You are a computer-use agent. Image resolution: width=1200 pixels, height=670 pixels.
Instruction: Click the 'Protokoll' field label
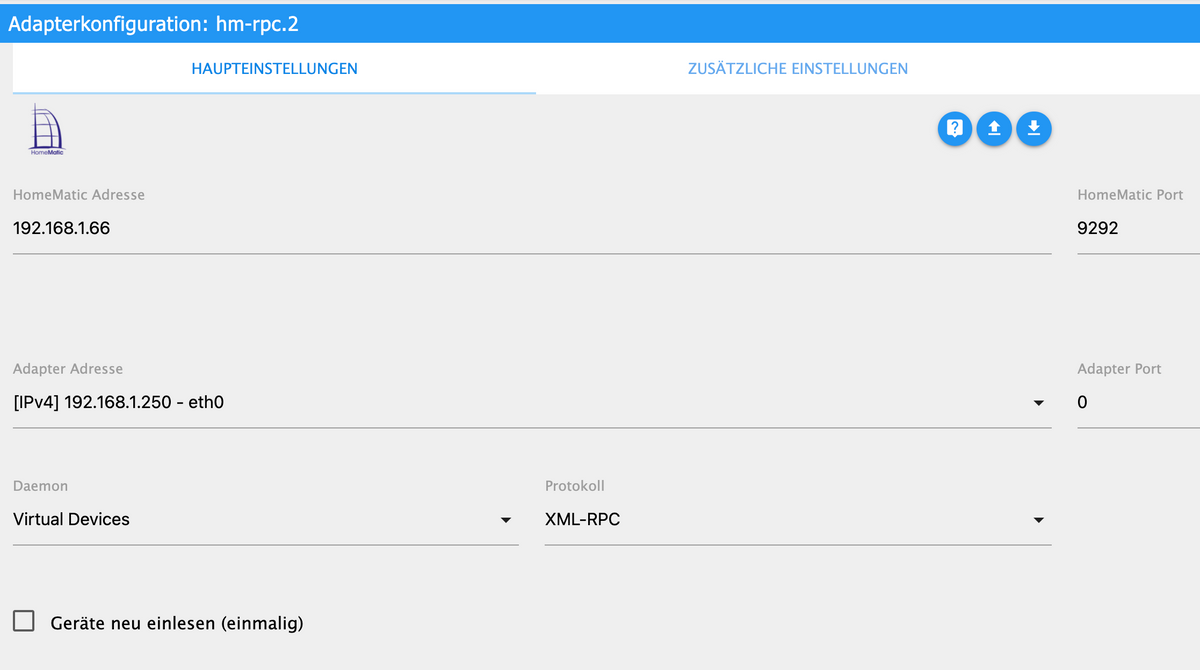[575, 486]
